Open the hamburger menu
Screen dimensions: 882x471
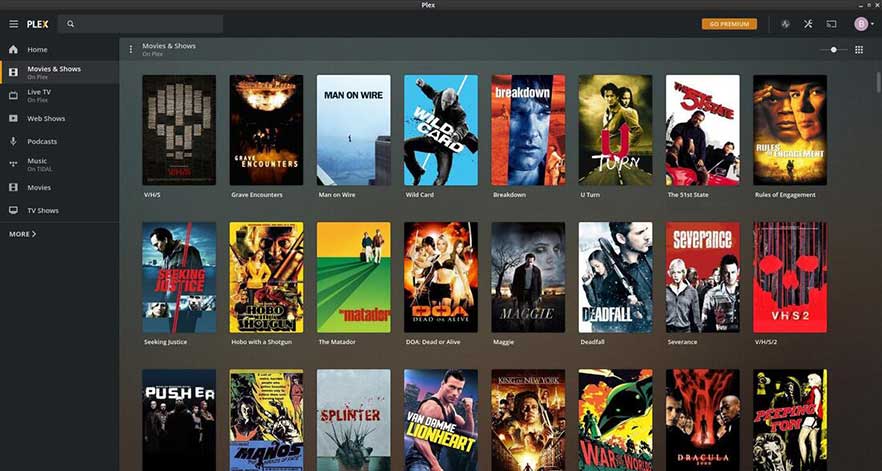(14, 24)
